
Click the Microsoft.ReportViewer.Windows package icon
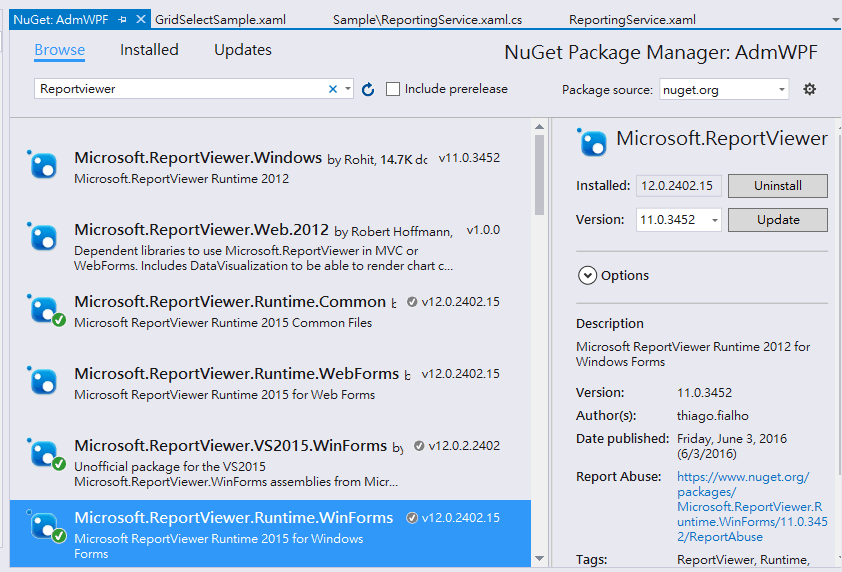pyautogui.click(x=43, y=165)
